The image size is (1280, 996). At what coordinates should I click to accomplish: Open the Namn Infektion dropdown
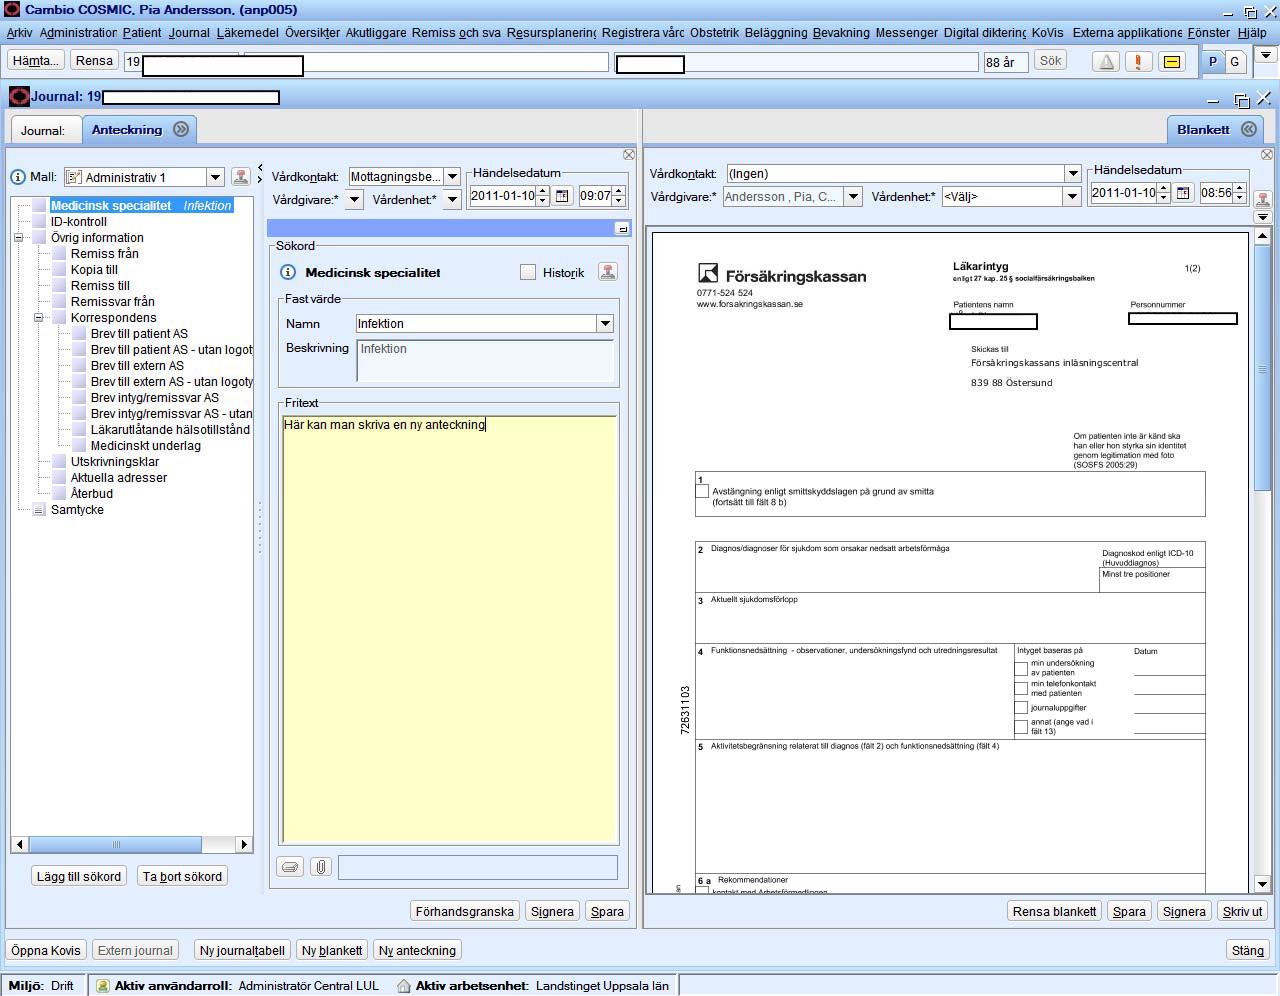[x=605, y=324]
